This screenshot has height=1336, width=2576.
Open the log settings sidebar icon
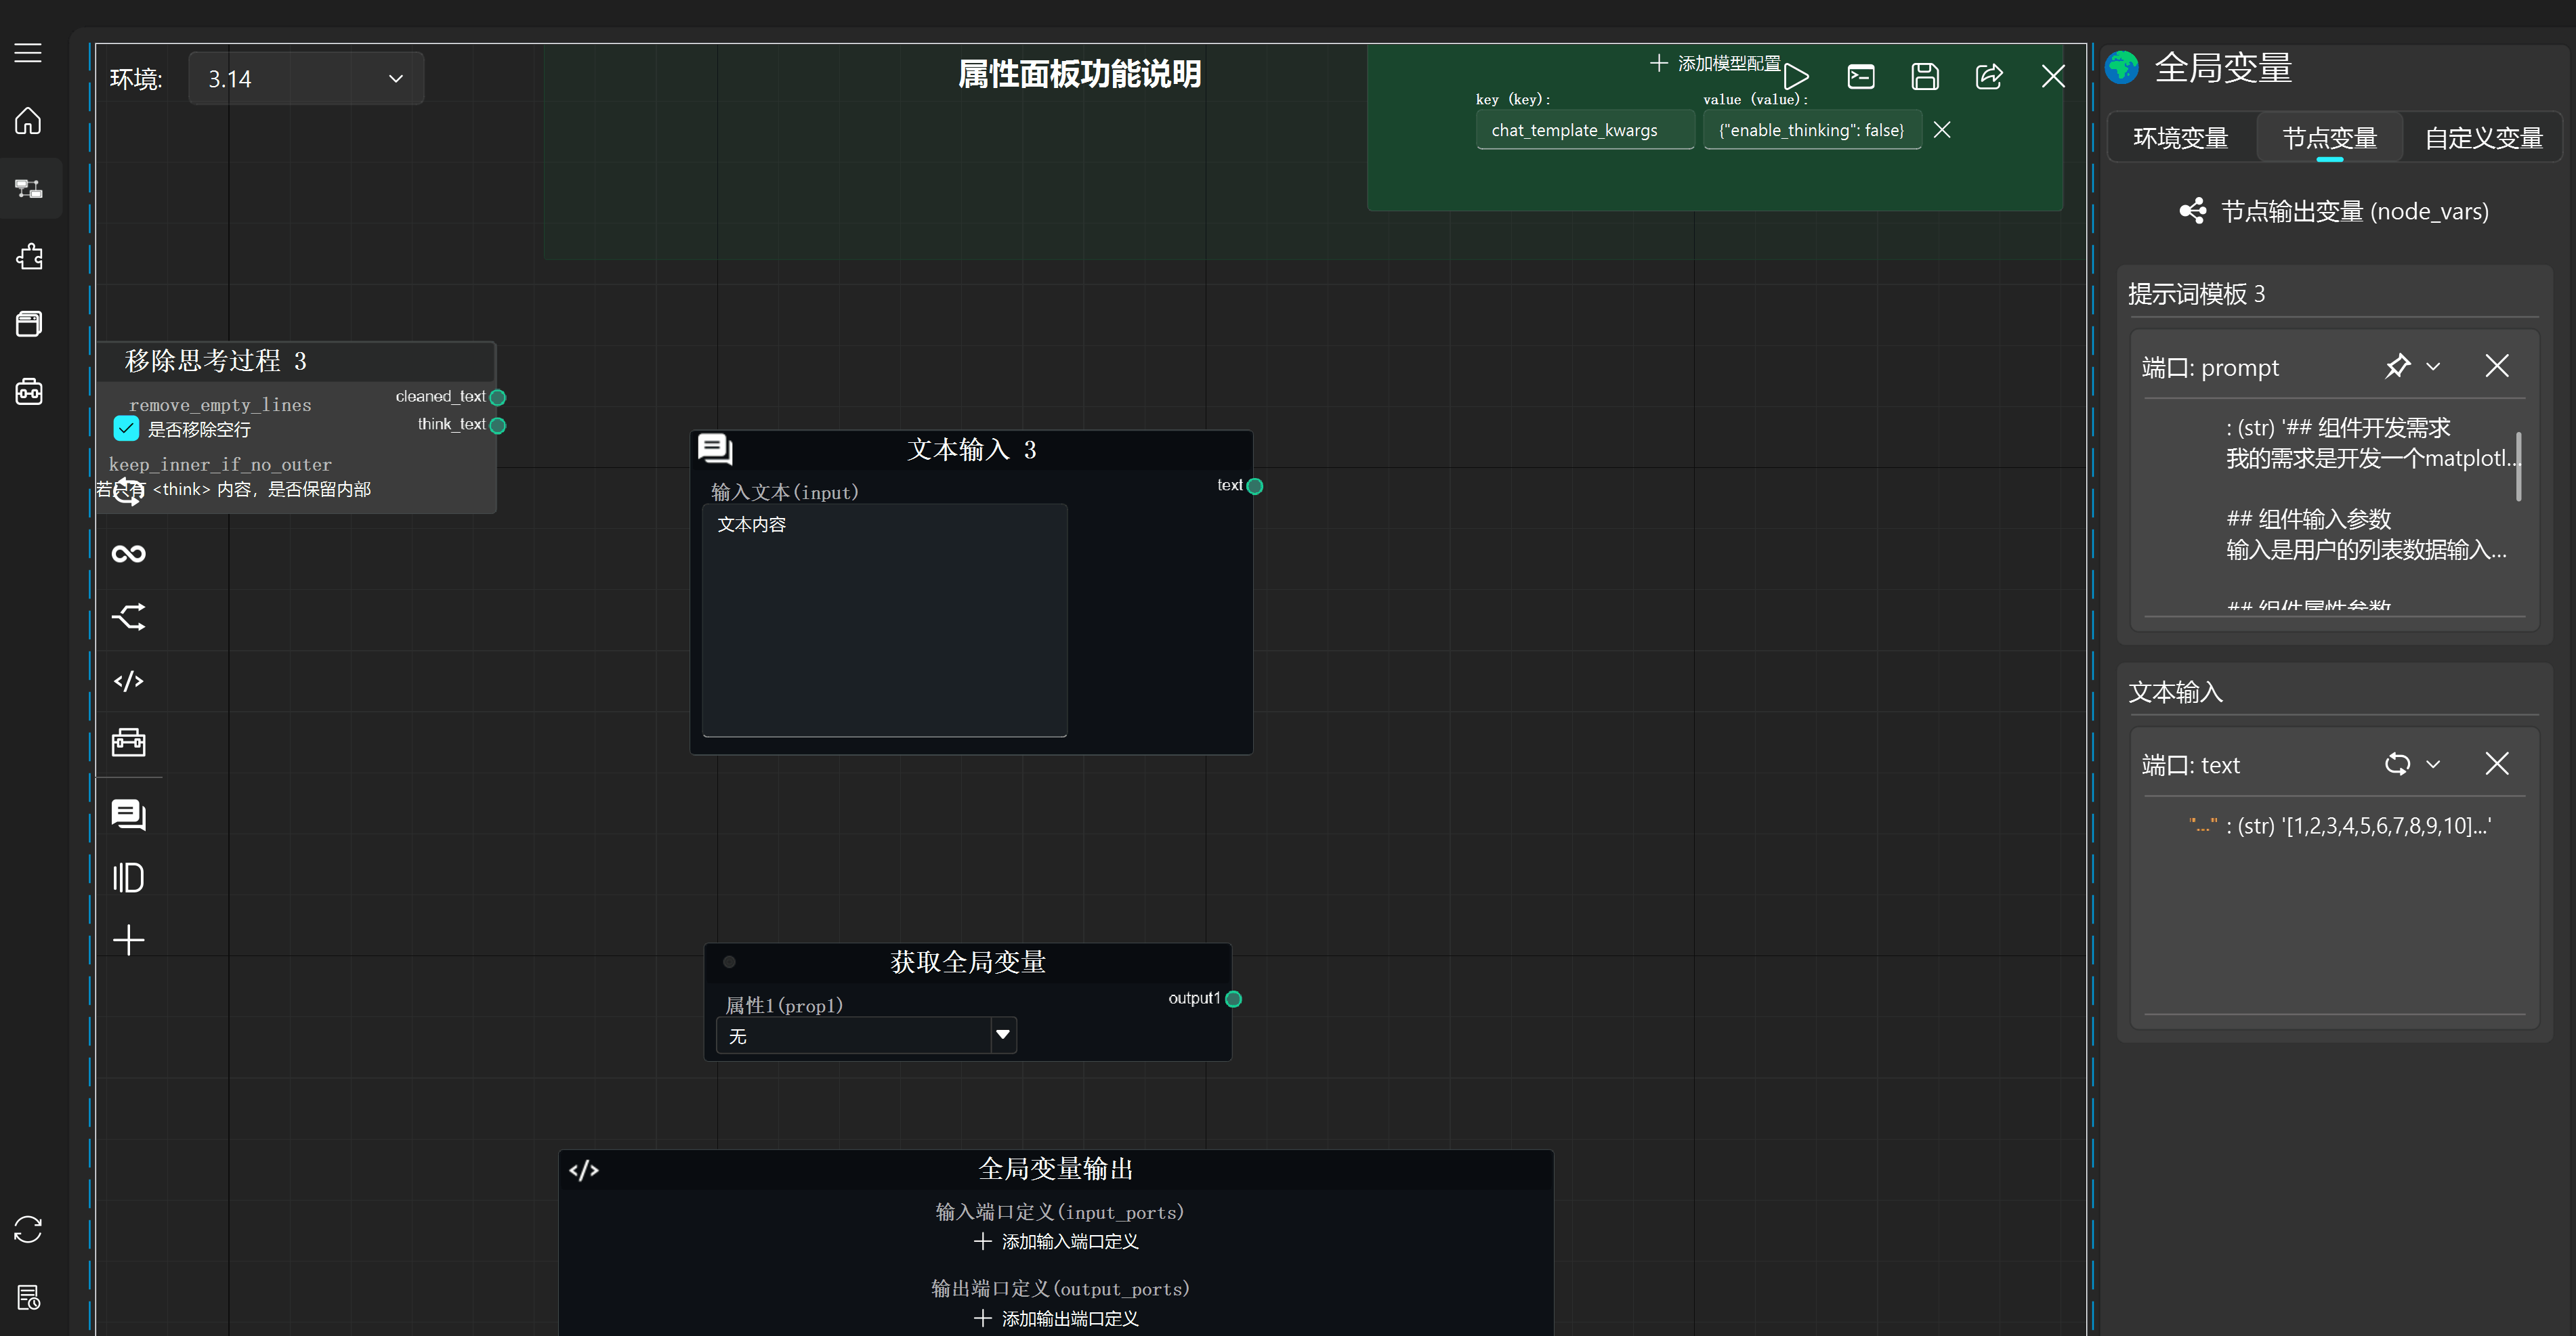[x=28, y=1297]
